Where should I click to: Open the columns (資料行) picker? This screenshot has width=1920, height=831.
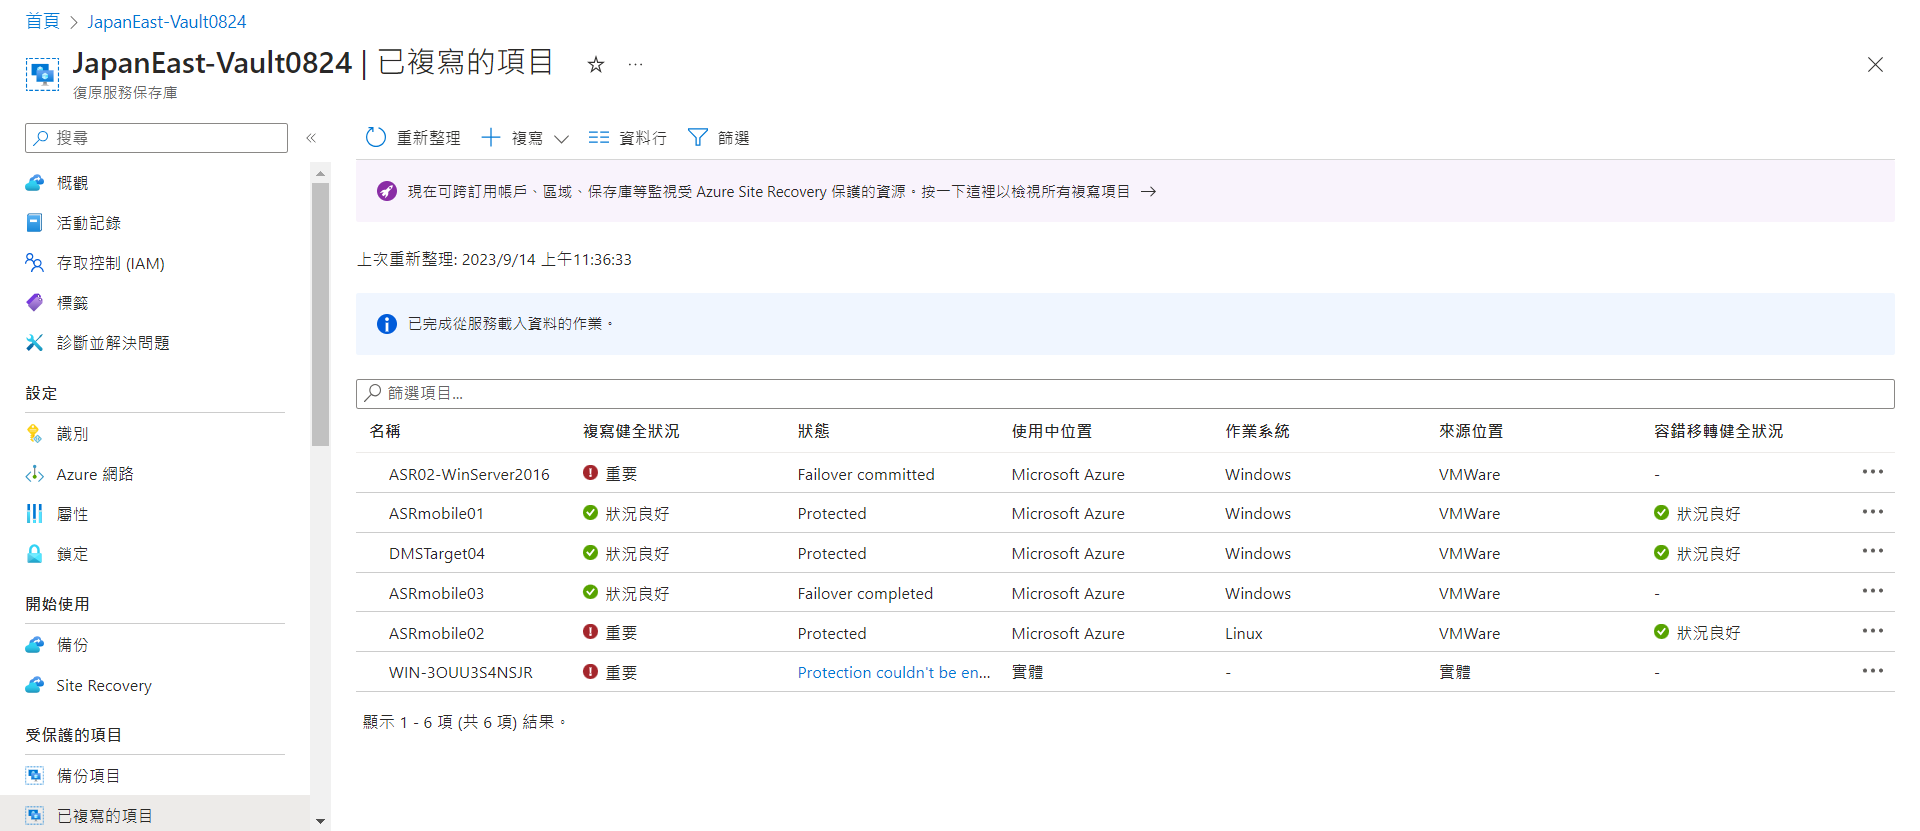pyautogui.click(x=627, y=137)
